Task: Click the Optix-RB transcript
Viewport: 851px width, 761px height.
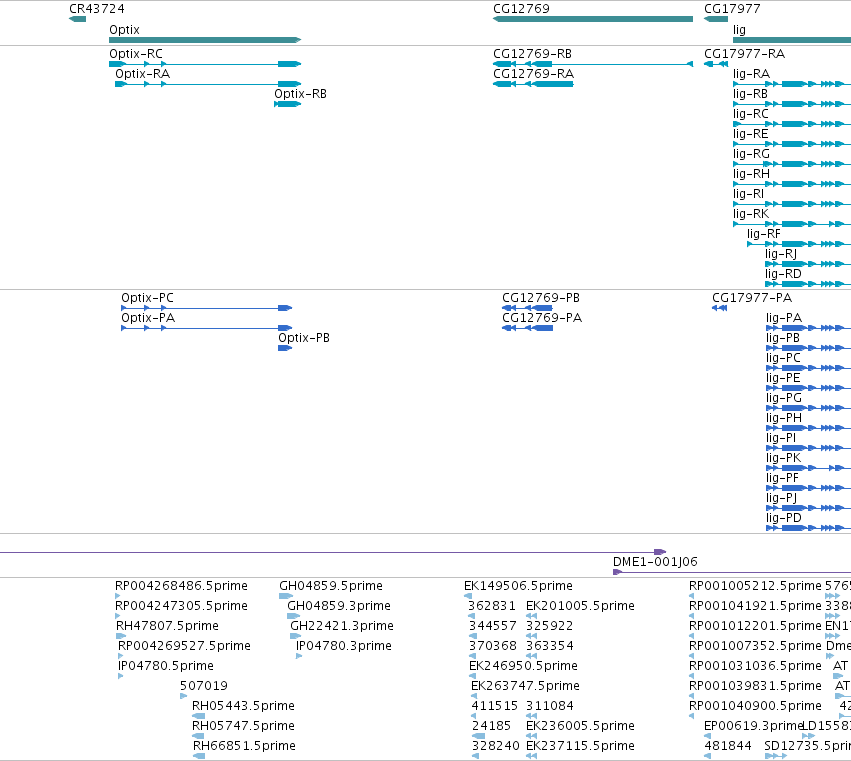Action: pyautogui.click(x=288, y=104)
